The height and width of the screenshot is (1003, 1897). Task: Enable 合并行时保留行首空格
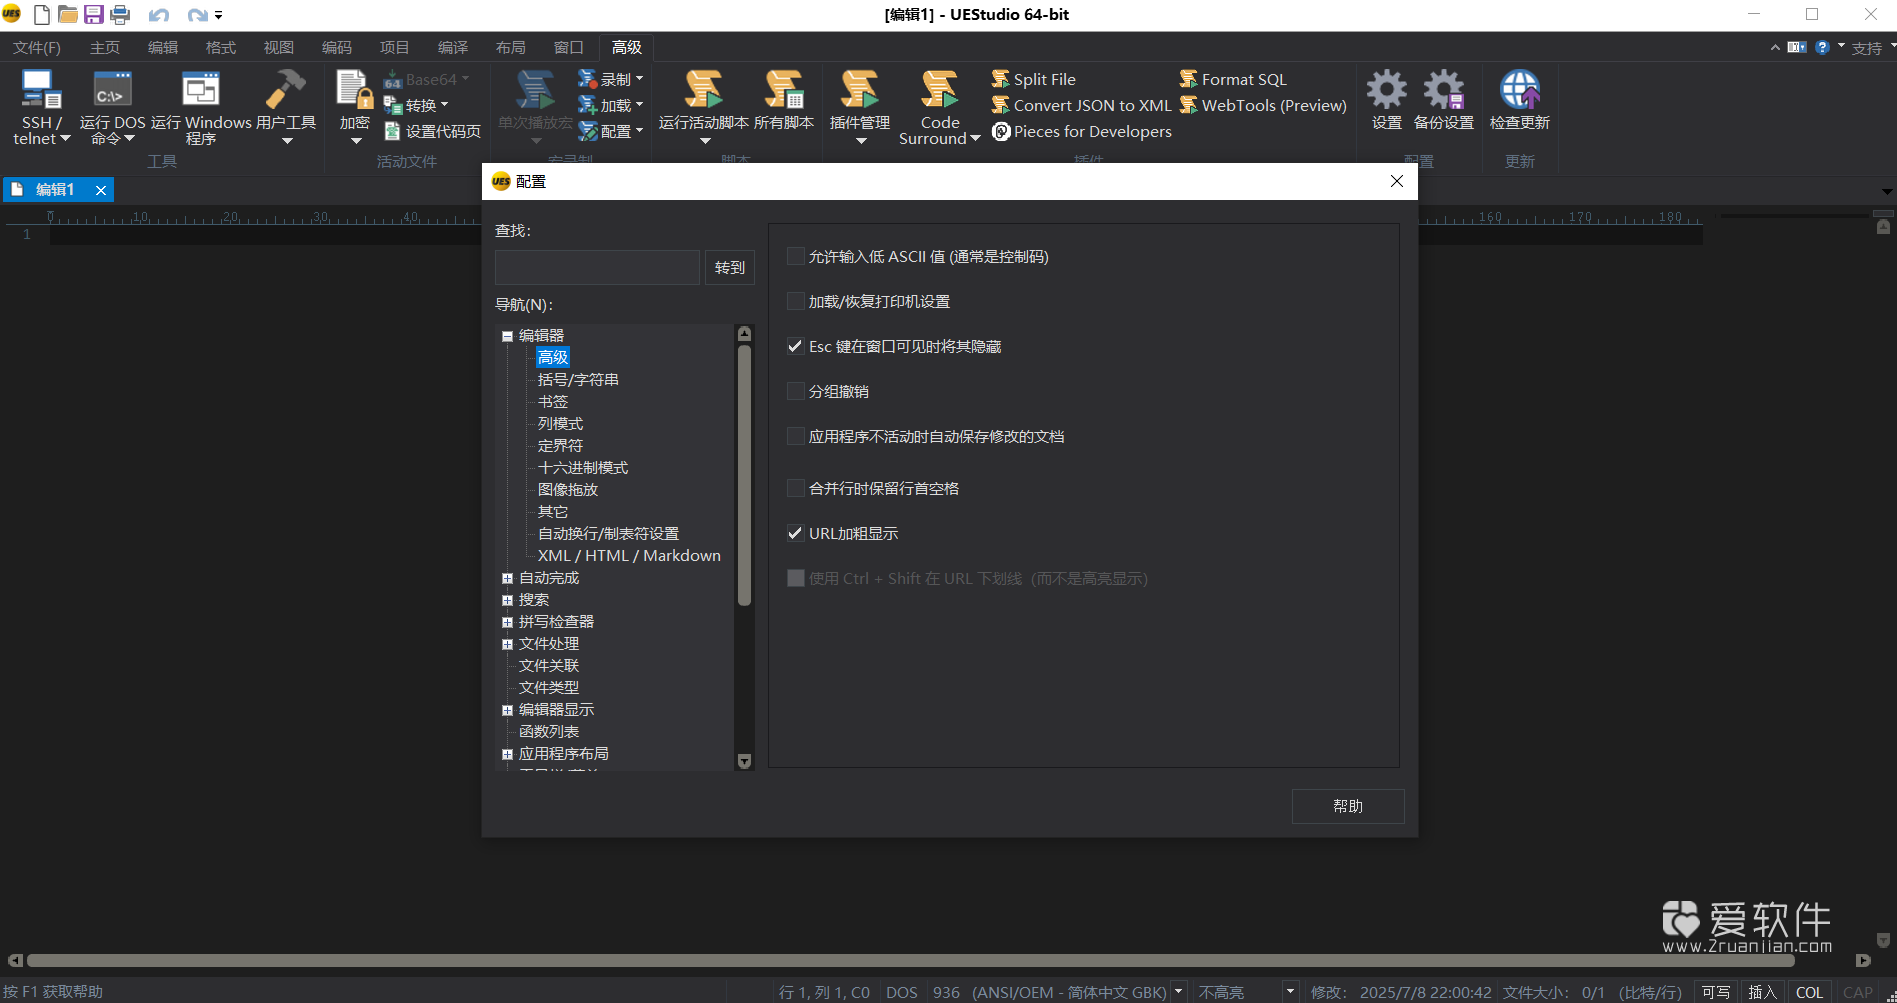(x=796, y=488)
